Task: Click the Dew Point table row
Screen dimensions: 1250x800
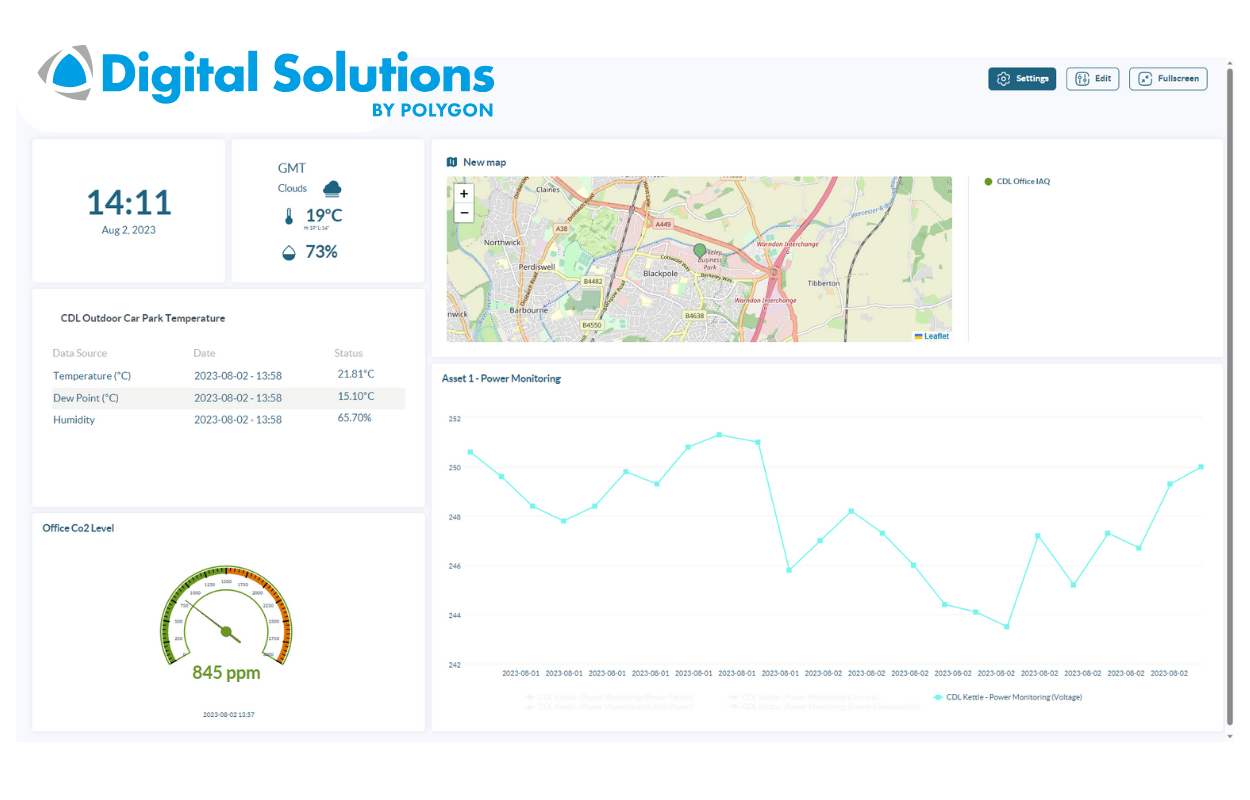Action: (x=228, y=398)
